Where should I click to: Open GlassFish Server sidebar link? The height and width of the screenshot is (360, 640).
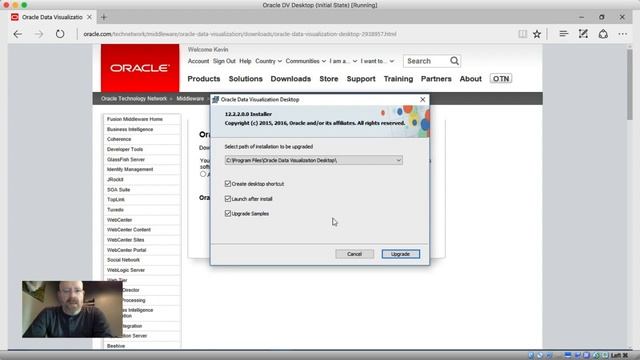(x=126, y=160)
